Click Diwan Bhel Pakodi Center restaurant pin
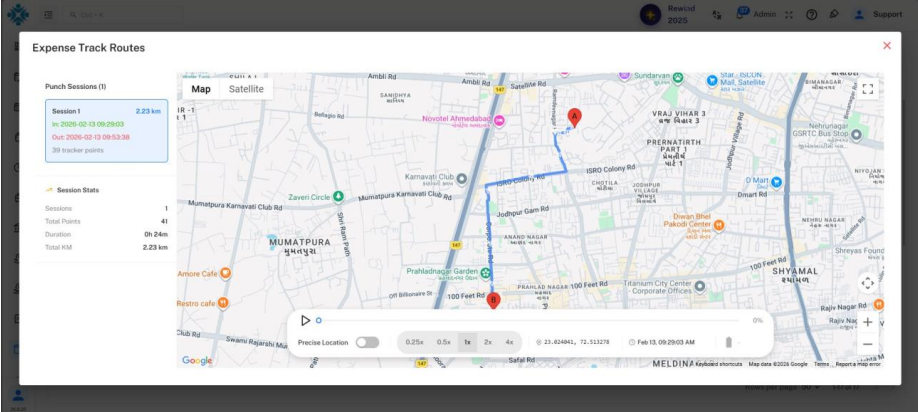 coord(719,225)
